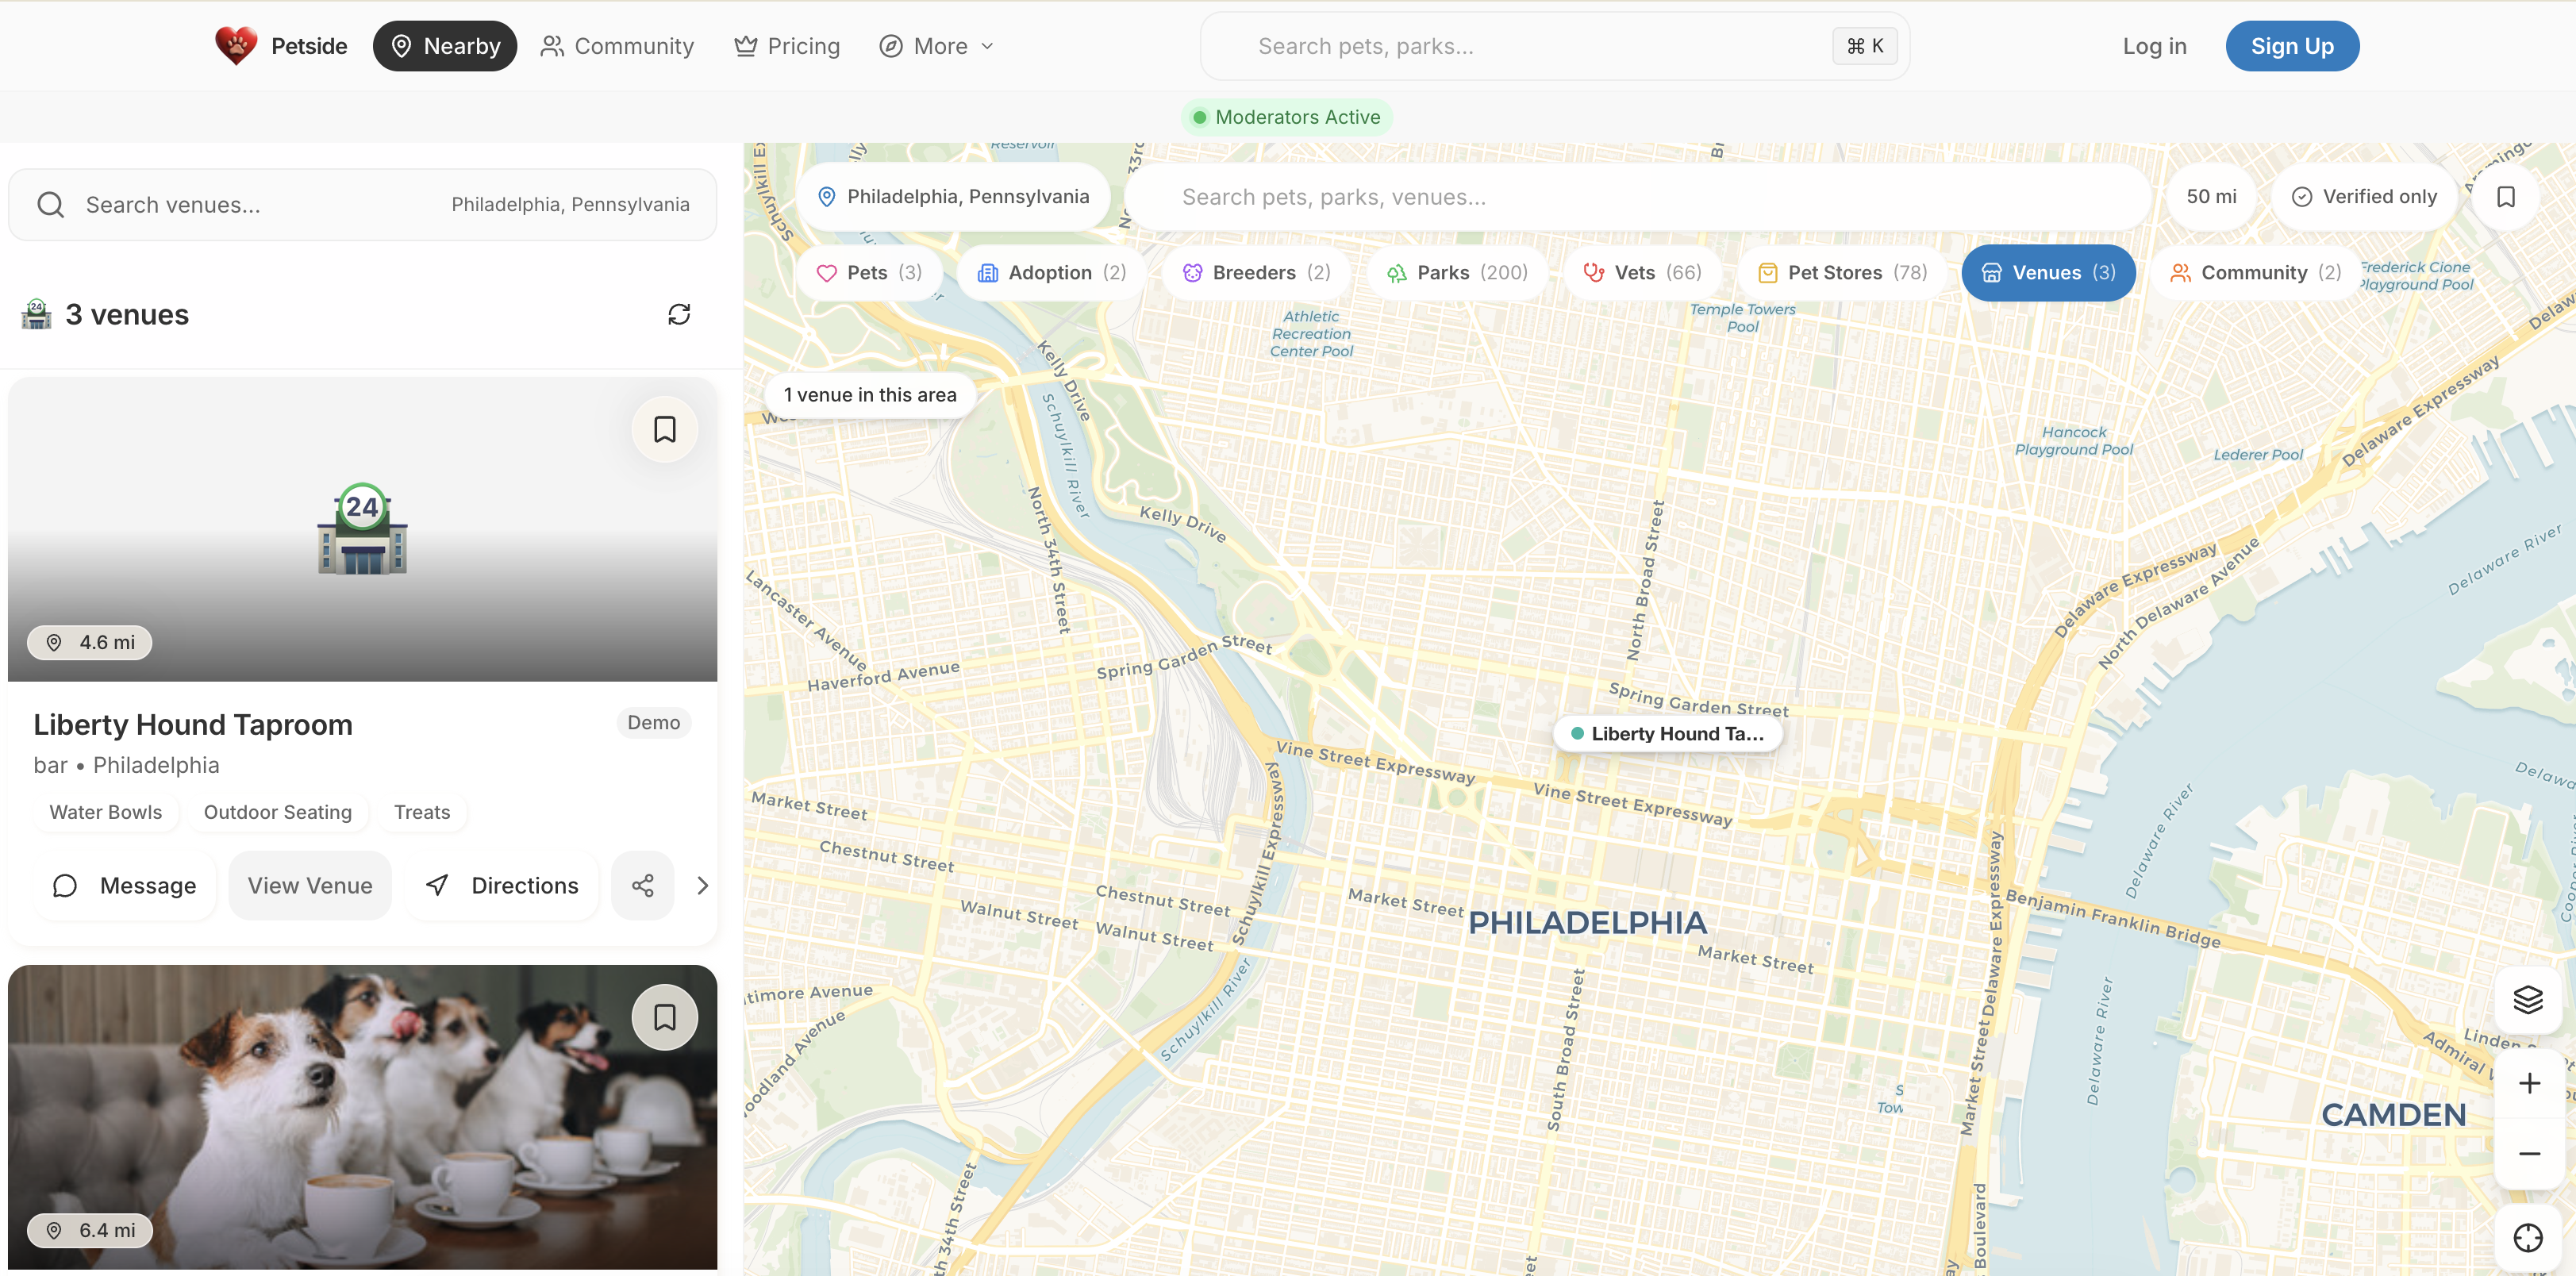Filter map by Parks (200)

point(1457,272)
